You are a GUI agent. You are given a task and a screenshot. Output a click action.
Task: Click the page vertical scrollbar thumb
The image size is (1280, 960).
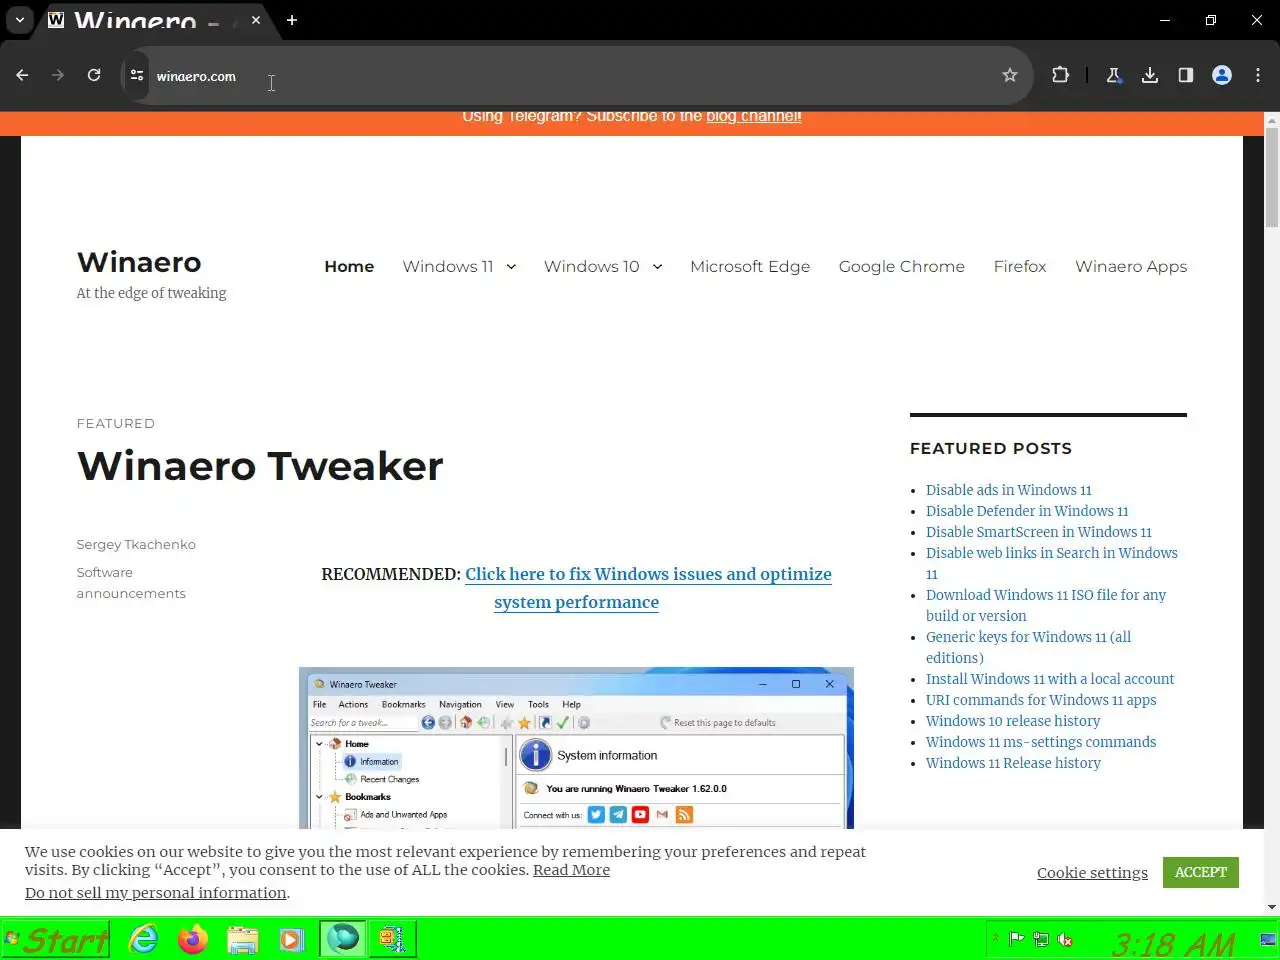[x=1272, y=178]
